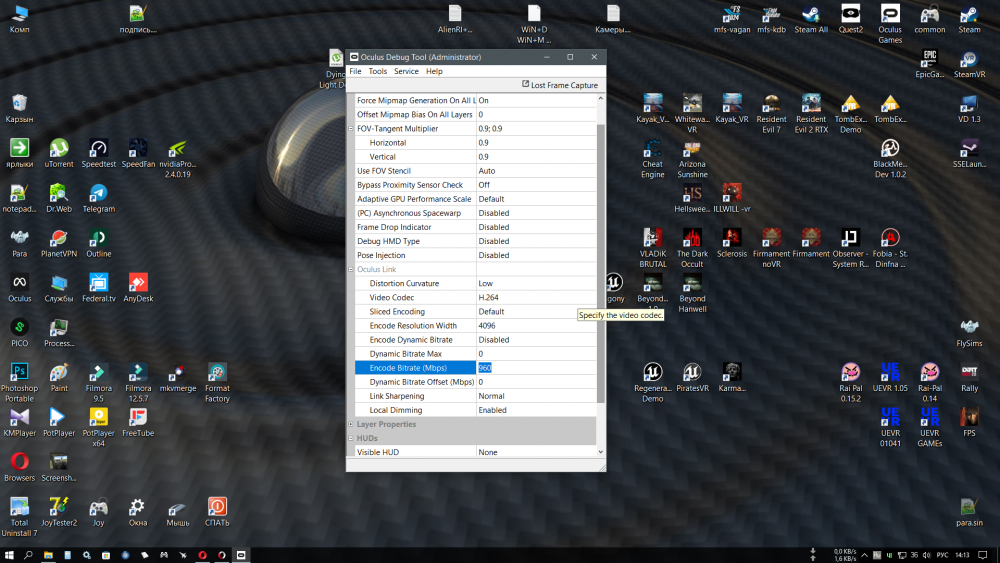Select the Format Factory desktop icon
Viewport: 1000px width, 563px height.
point(217,373)
